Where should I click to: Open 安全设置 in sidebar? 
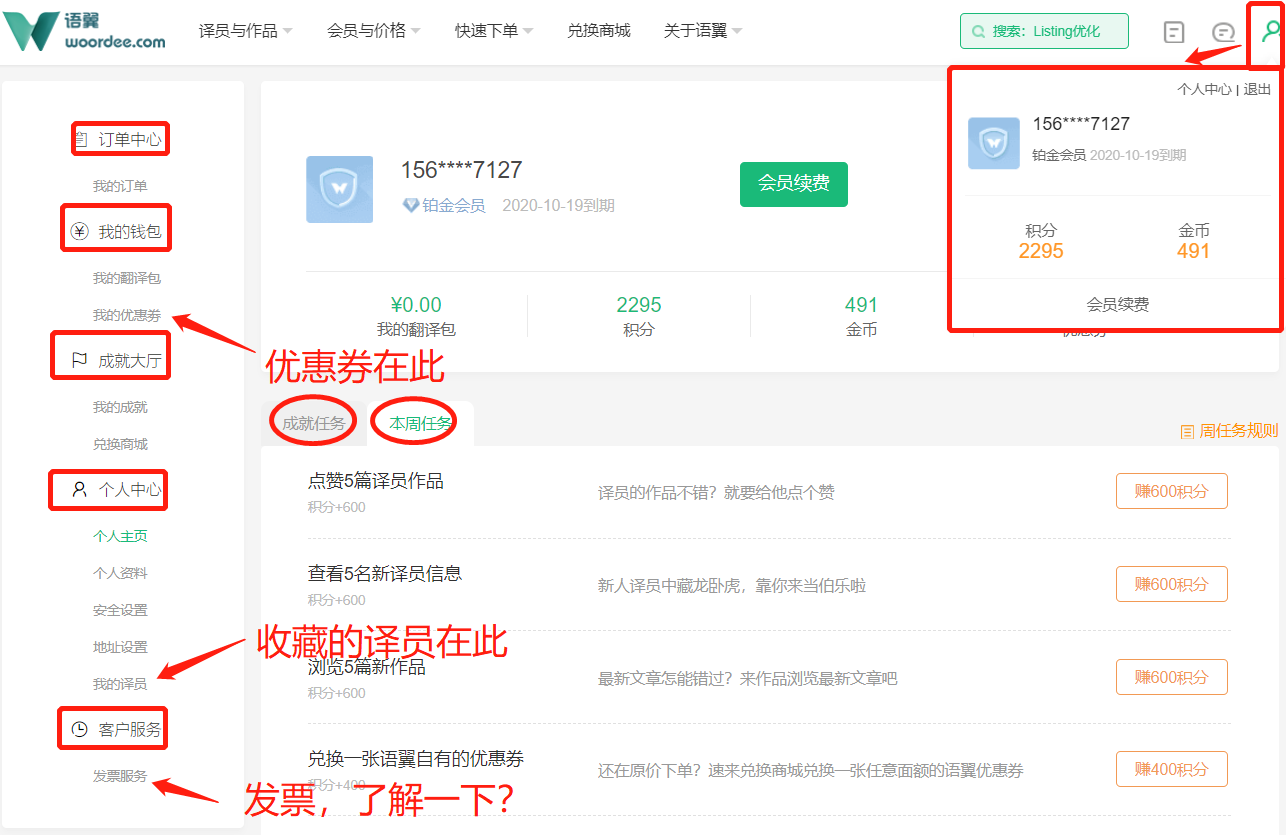[x=120, y=610]
